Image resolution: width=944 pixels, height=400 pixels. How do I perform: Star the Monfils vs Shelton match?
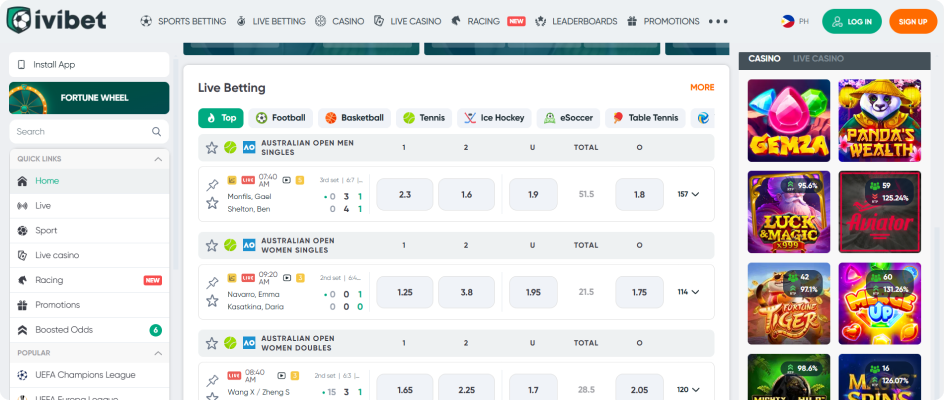pyautogui.click(x=212, y=203)
